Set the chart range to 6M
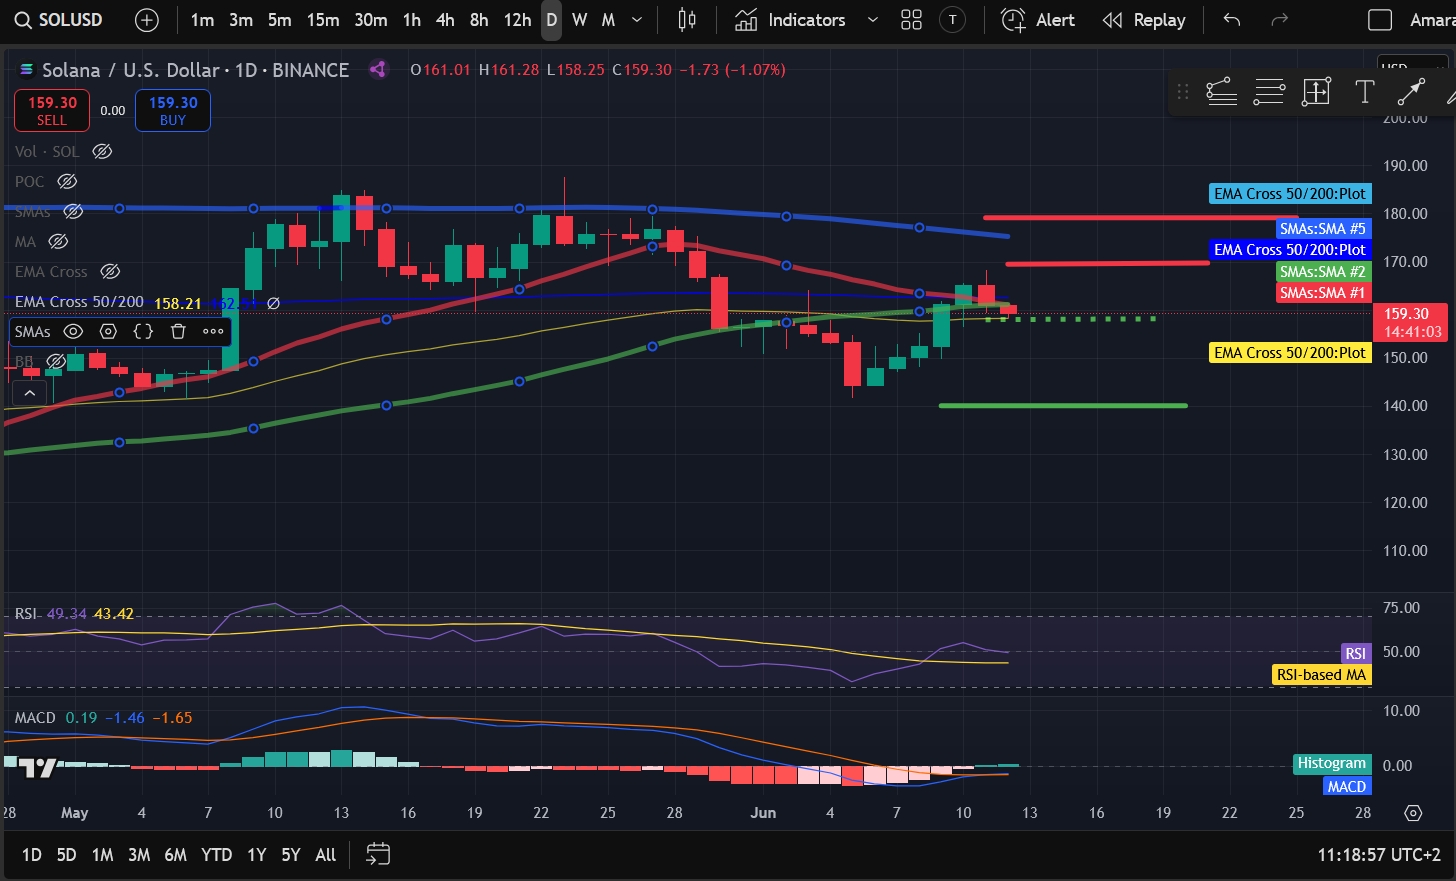Screen dimensions: 1456x881 (175, 855)
